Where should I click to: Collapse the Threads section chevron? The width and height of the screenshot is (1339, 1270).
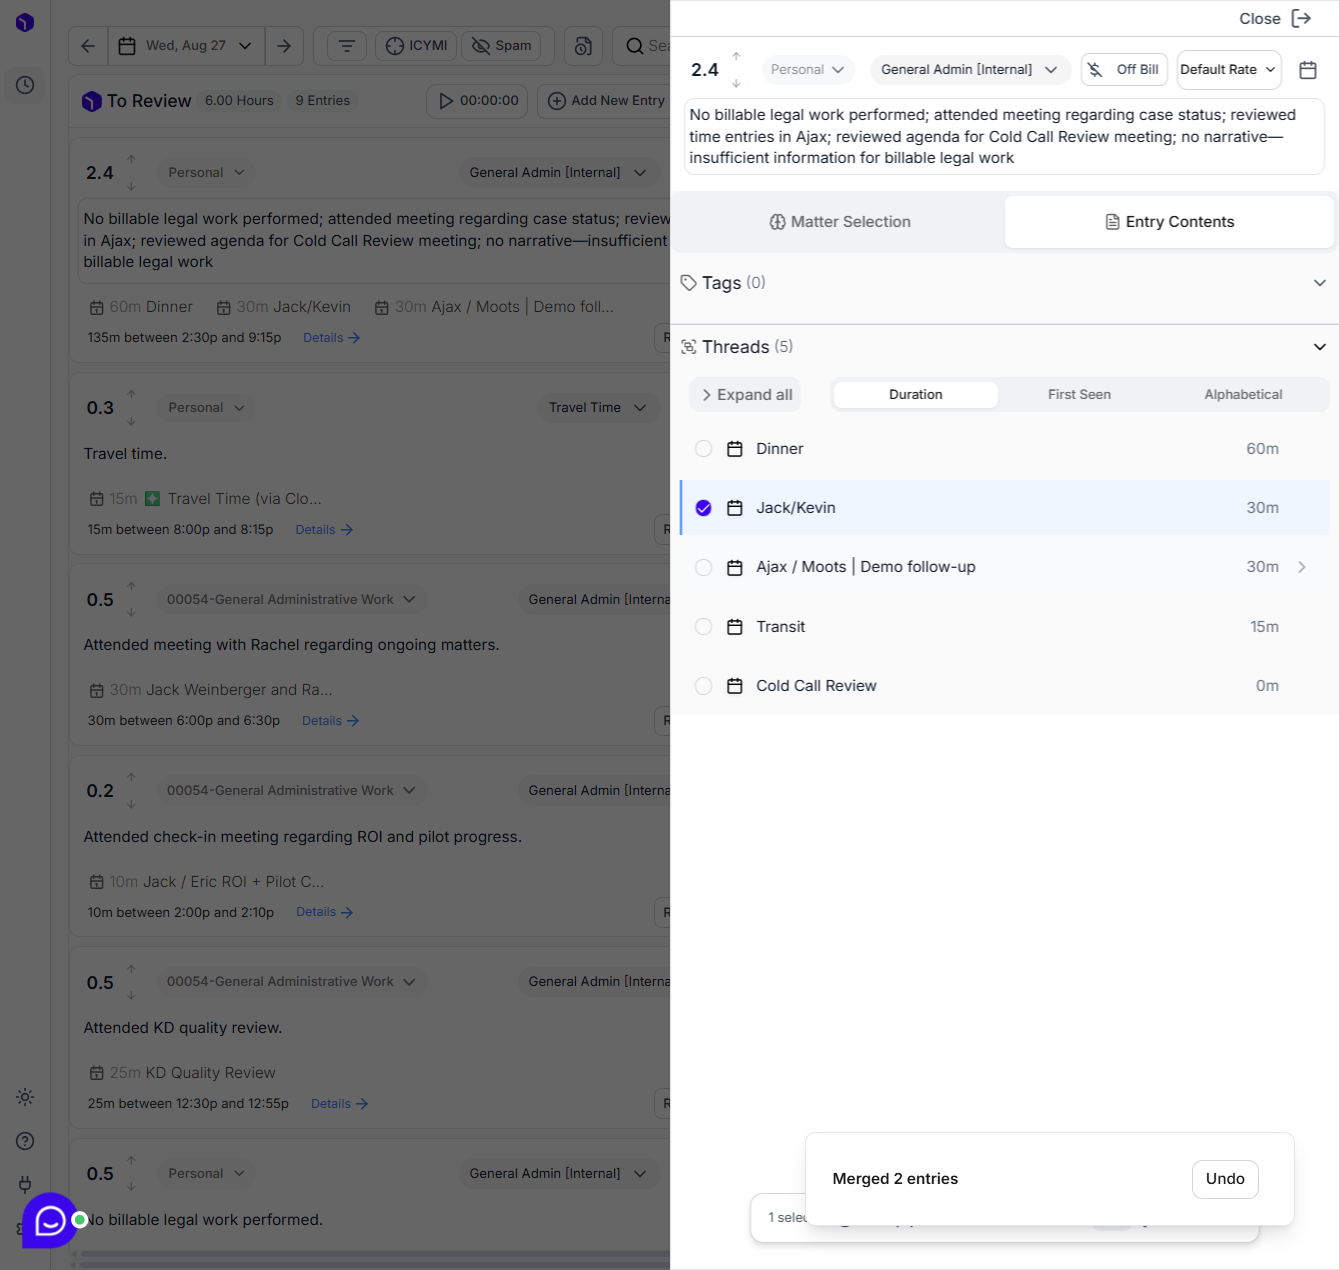[x=1320, y=347]
